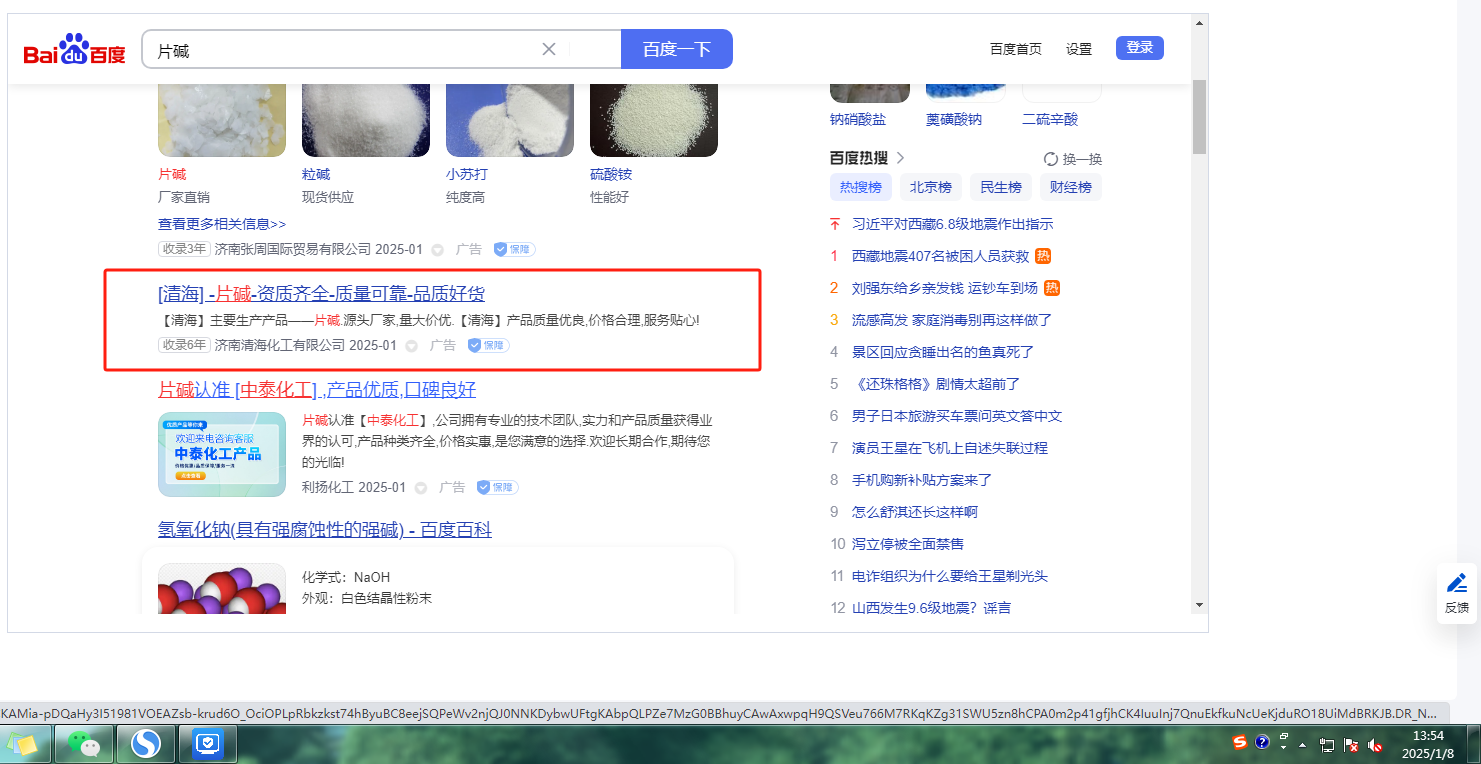Open the 羹磺酸钠 related link
This screenshot has height=764, width=1481.
(954, 119)
